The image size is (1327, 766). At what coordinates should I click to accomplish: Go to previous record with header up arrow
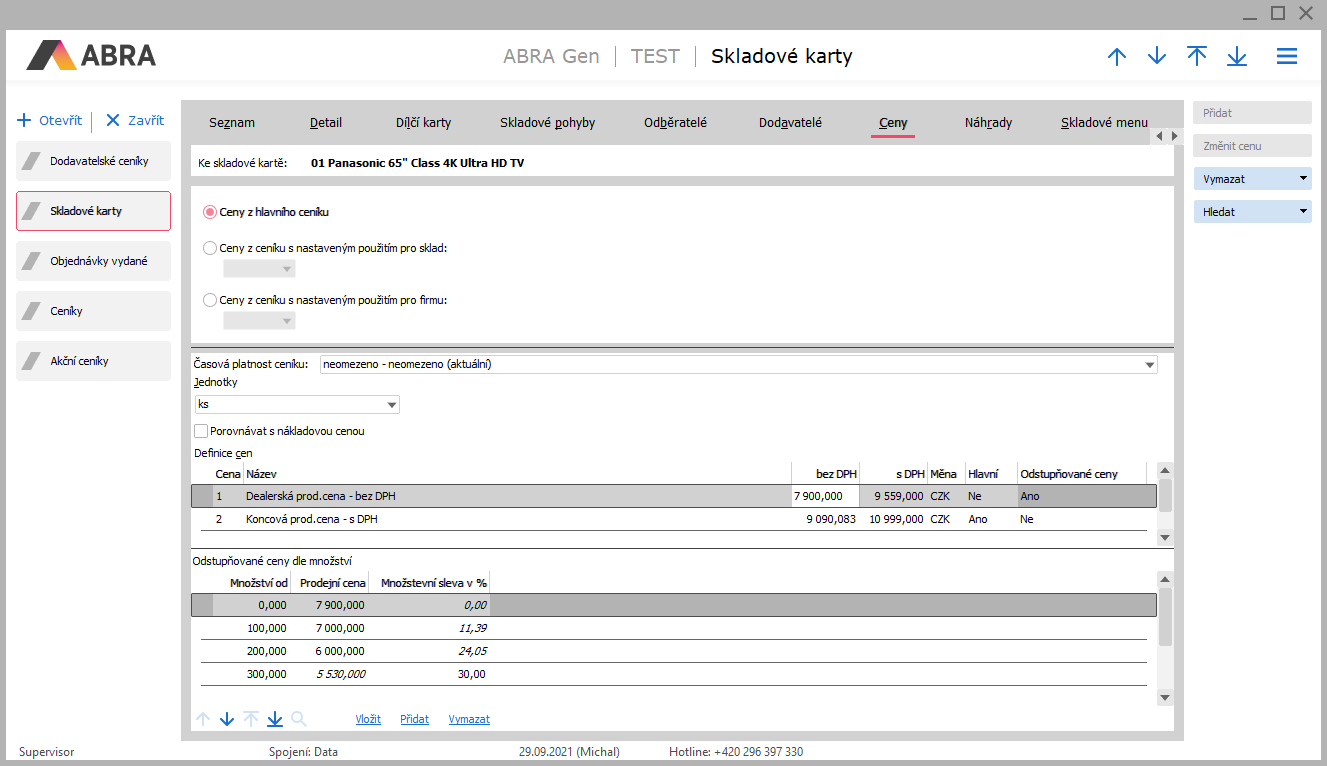pyautogui.click(x=1117, y=57)
